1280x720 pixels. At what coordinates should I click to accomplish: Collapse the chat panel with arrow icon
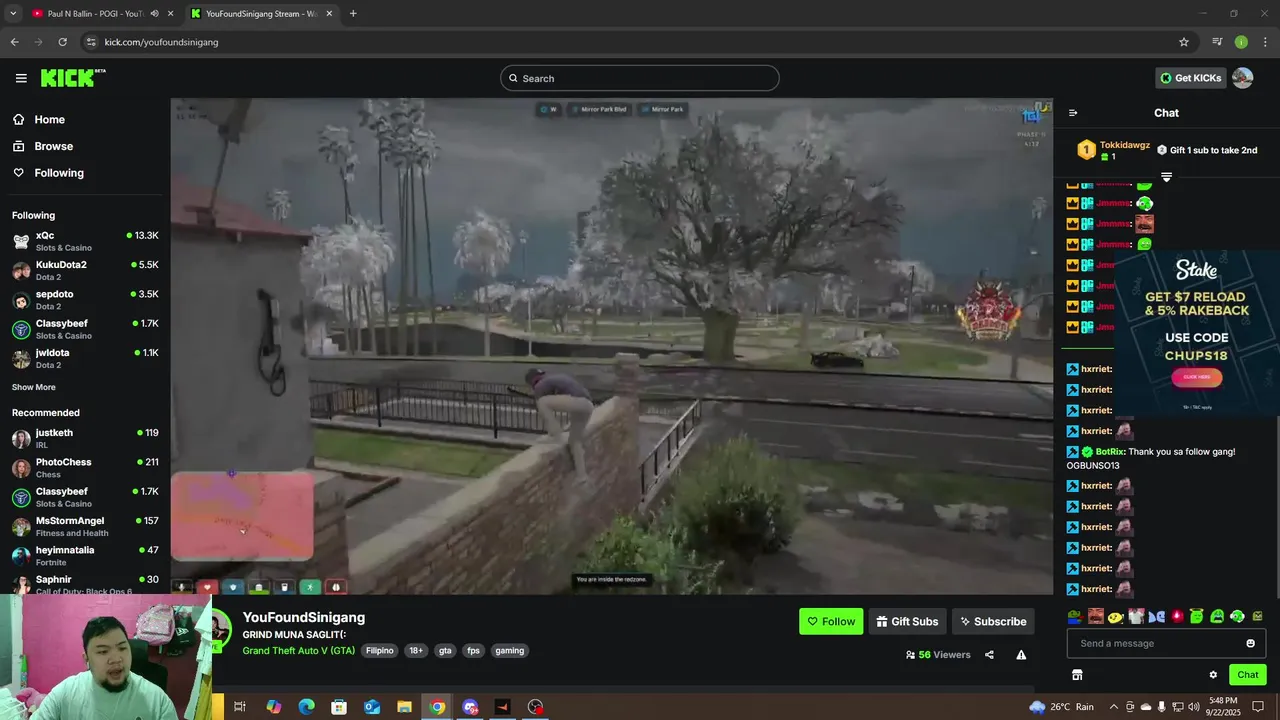pyautogui.click(x=1073, y=113)
